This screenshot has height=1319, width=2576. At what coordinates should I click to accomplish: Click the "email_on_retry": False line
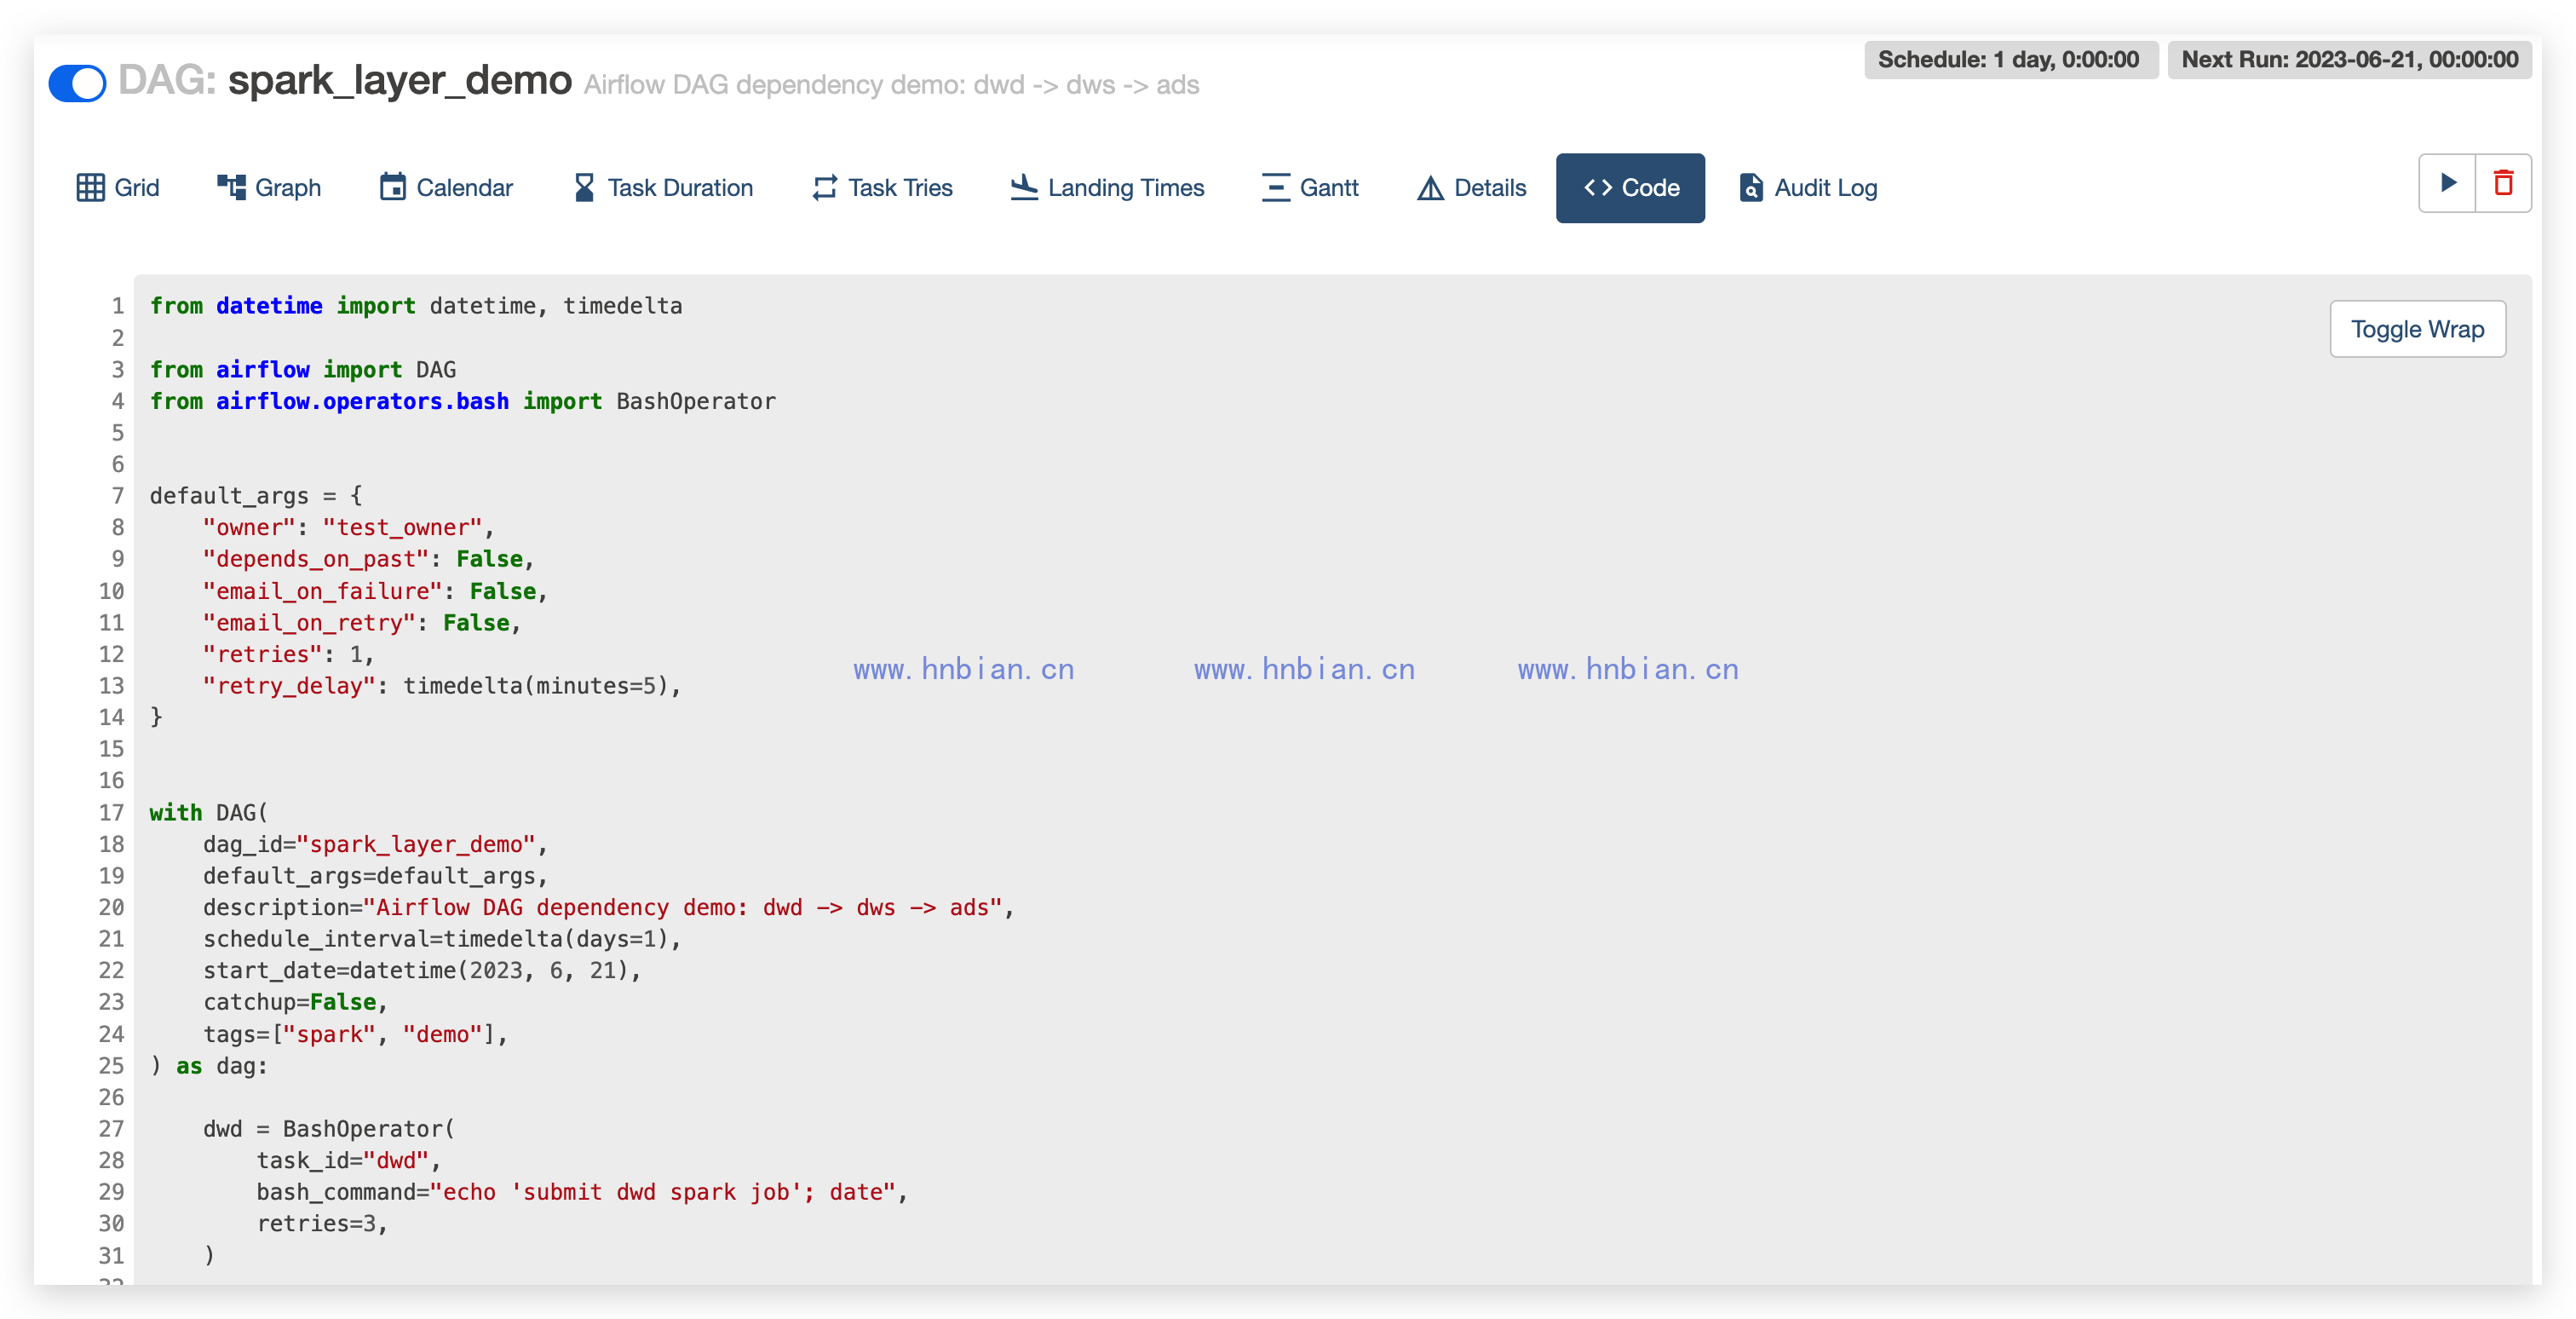click(362, 623)
